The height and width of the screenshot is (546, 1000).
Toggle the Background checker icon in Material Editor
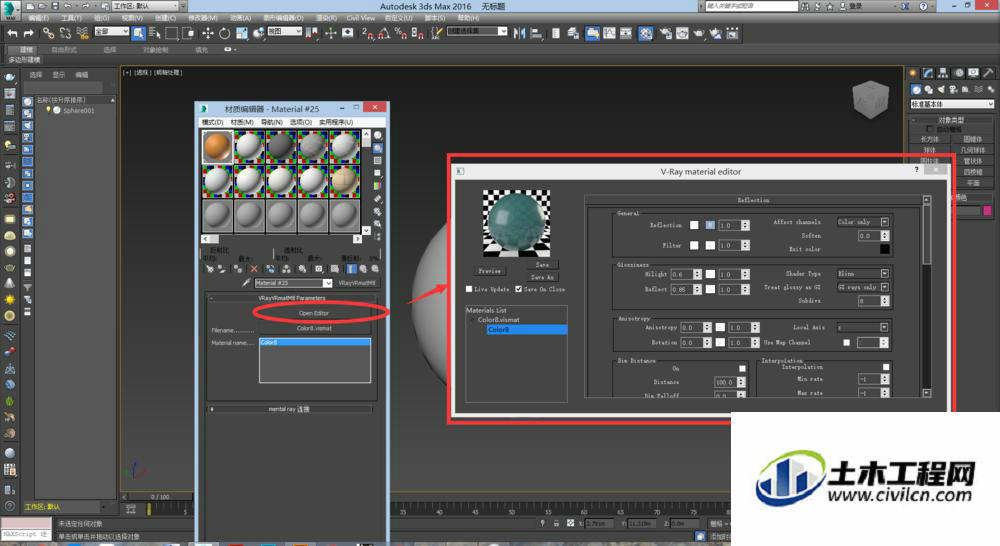click(378, 161)
